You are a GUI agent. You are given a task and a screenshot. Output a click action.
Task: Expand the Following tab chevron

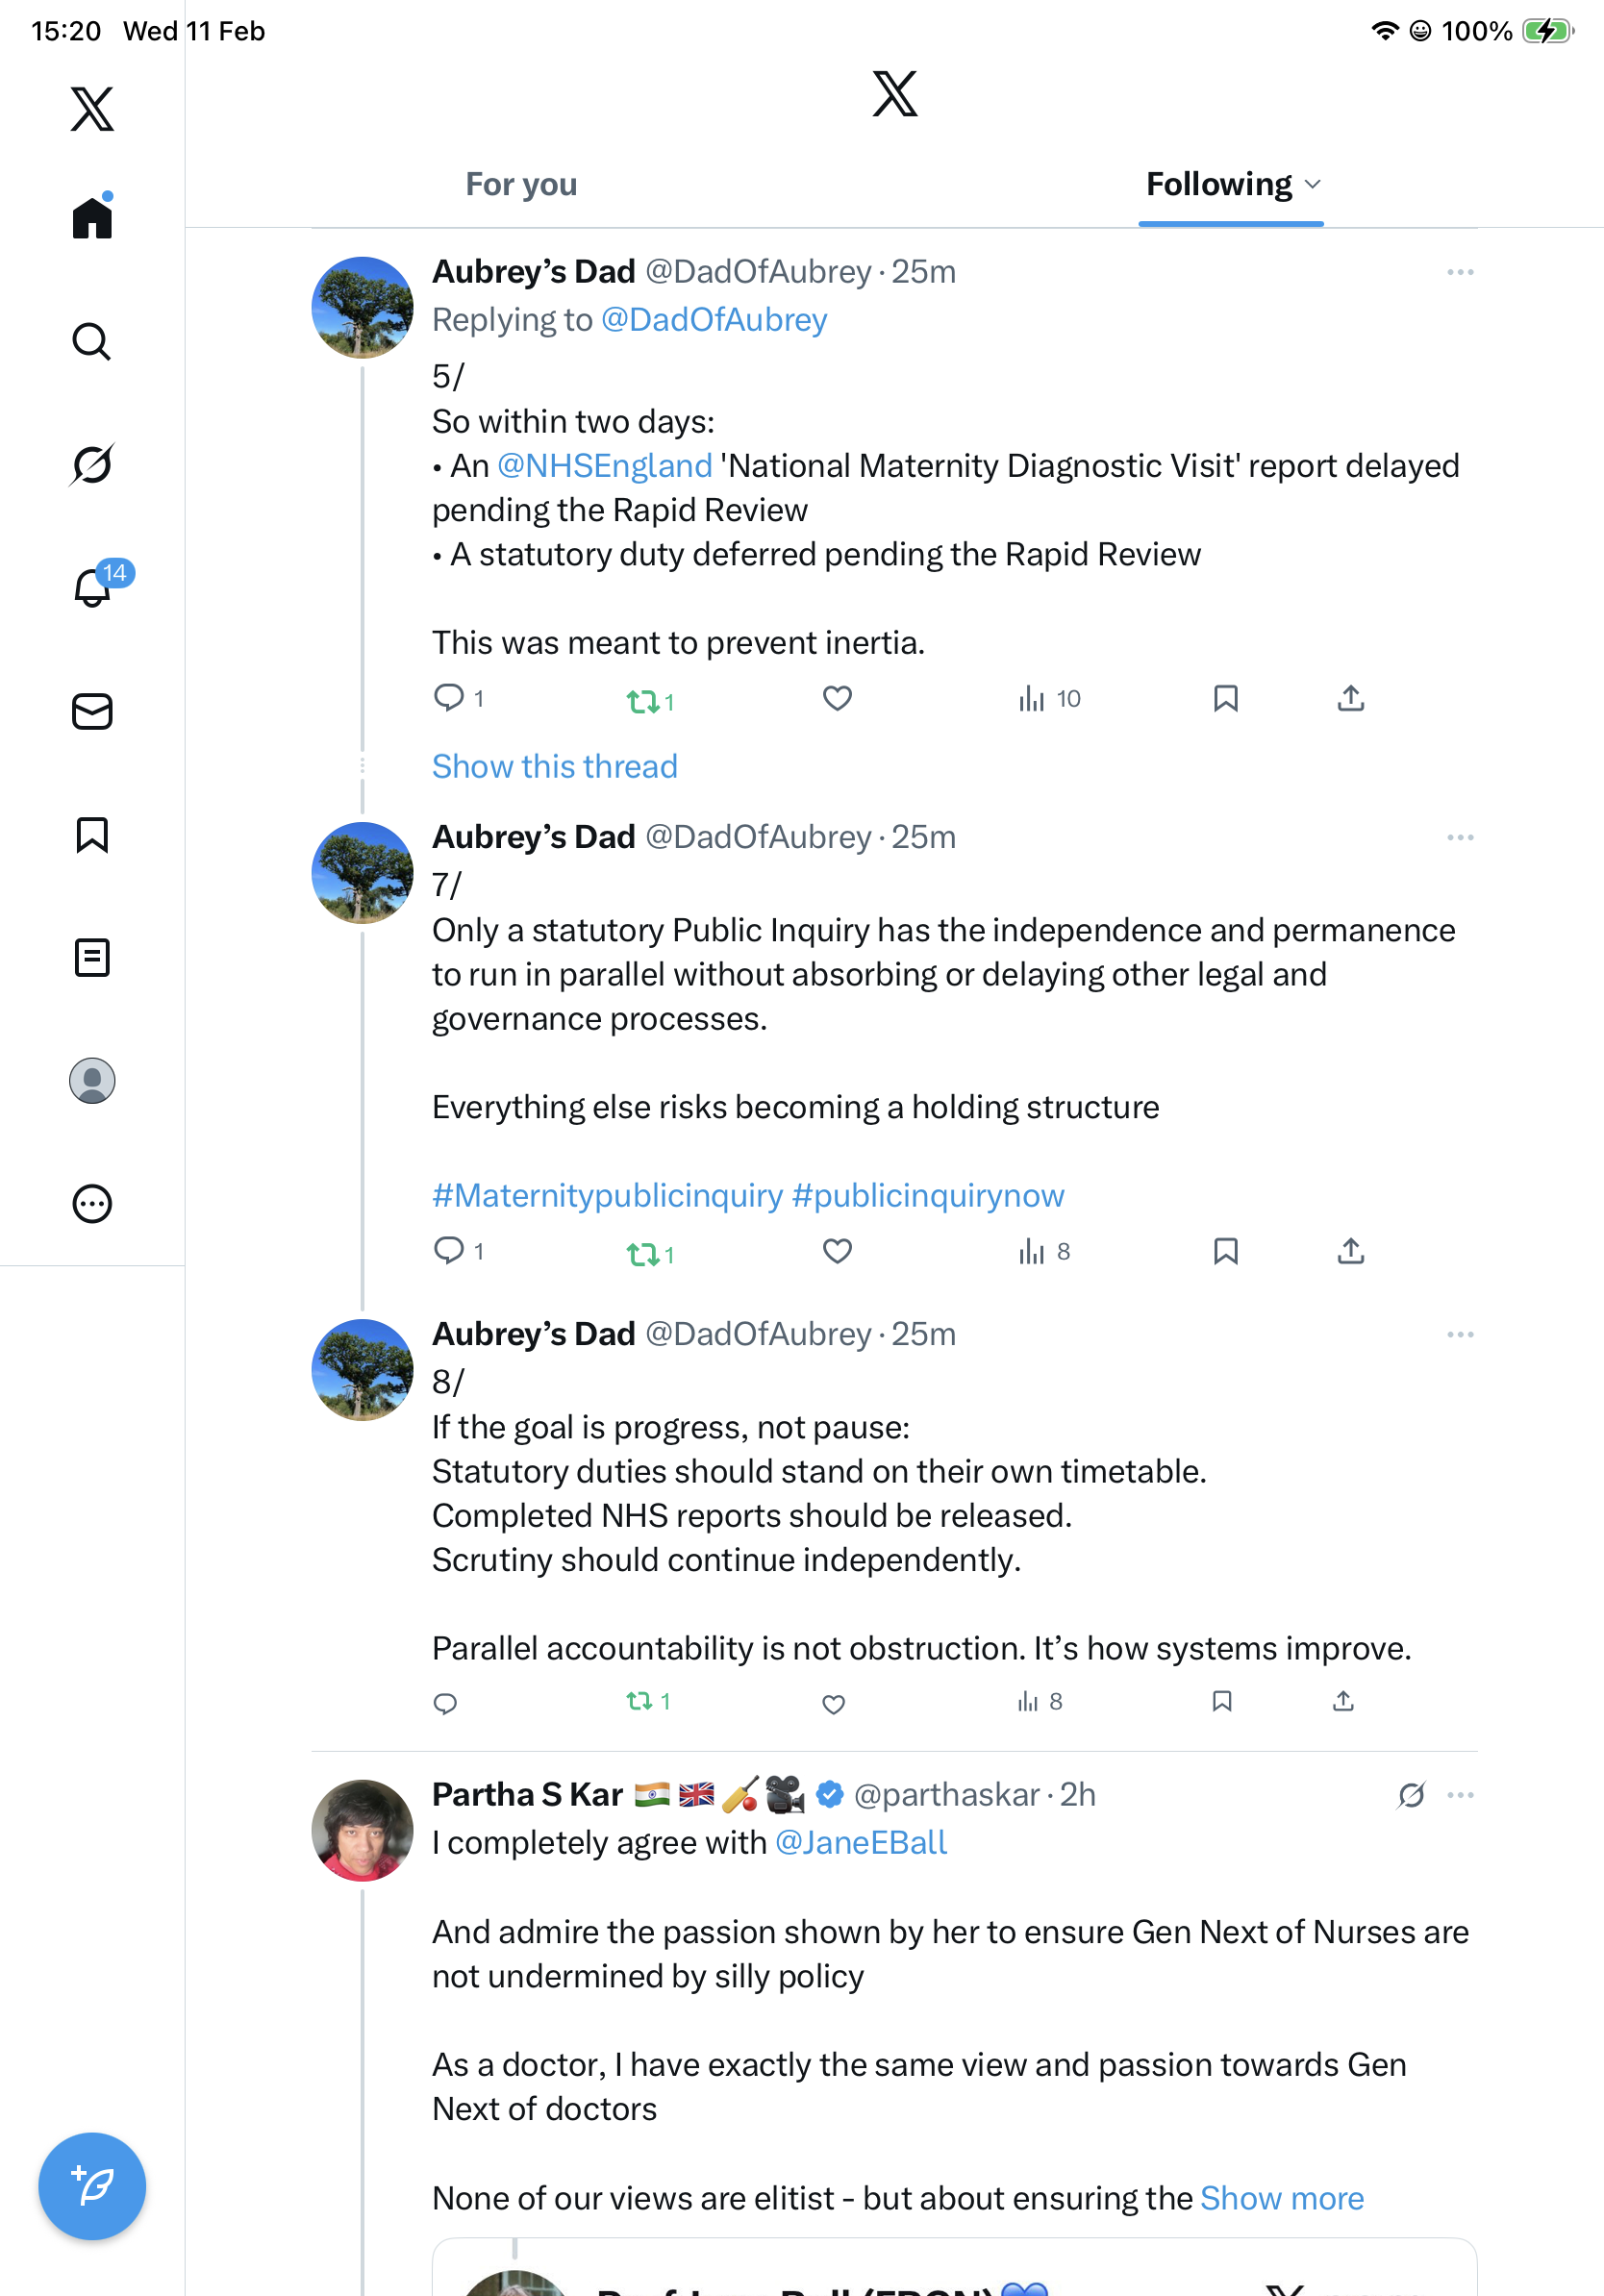(1313, 184)
